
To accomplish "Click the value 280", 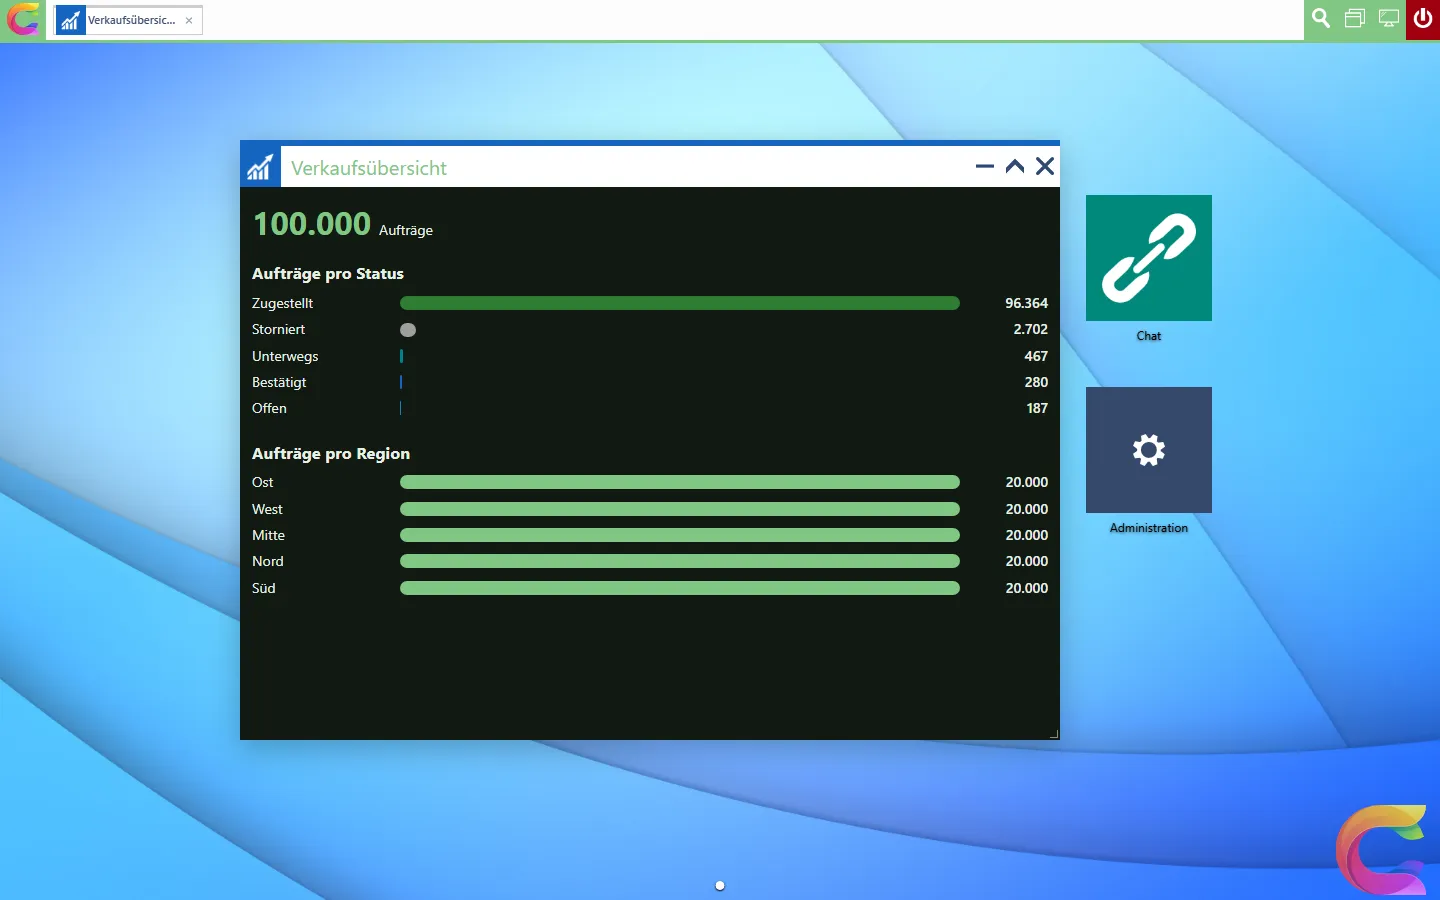I will (1036, 382).
